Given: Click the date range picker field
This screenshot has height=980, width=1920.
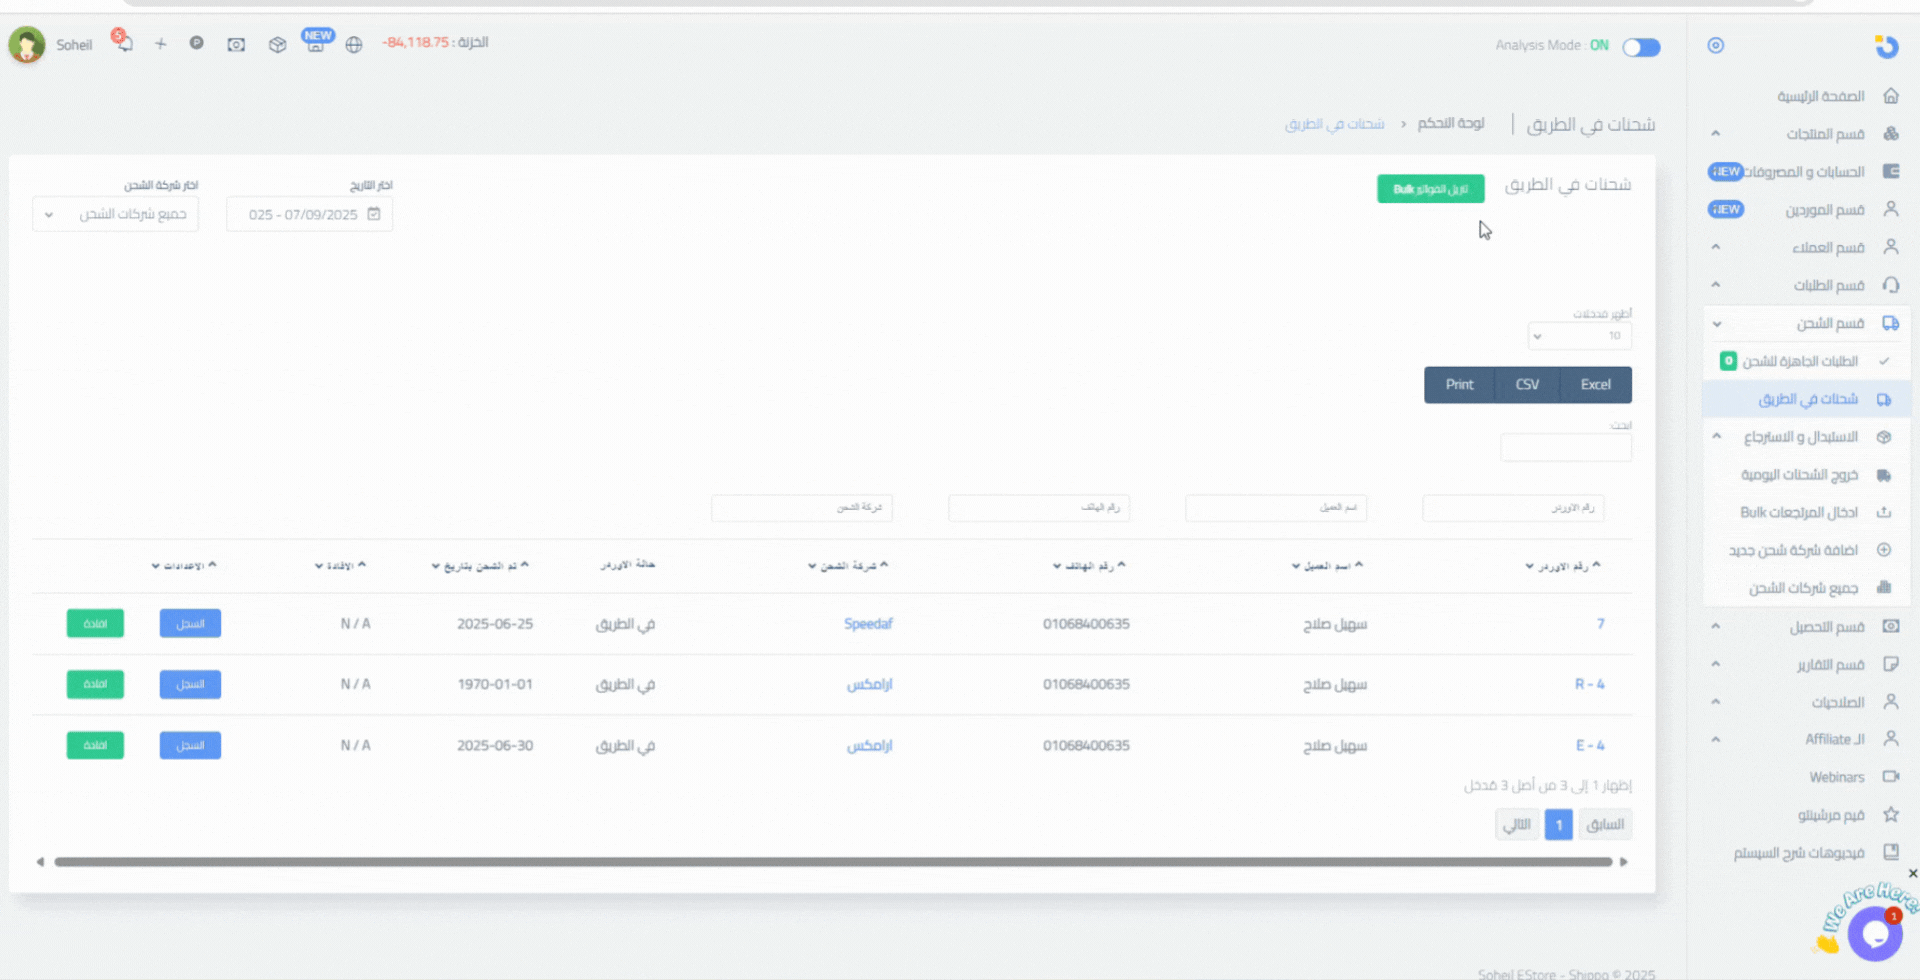Looking at the screenshot, I should click(310, 214).
